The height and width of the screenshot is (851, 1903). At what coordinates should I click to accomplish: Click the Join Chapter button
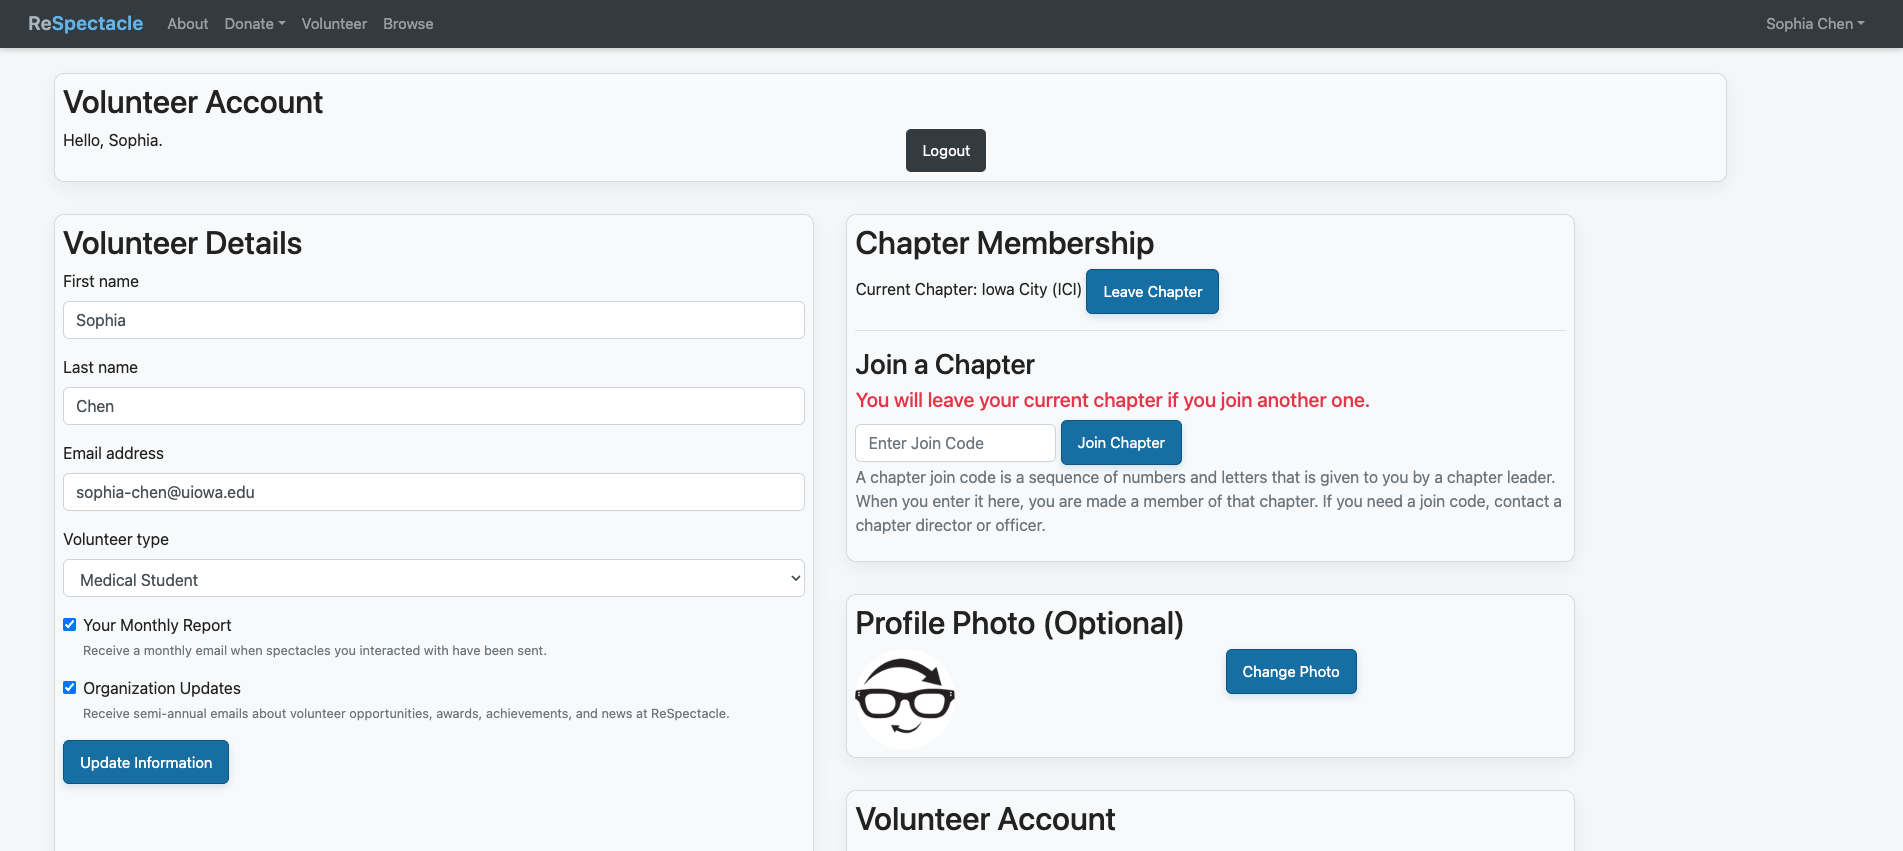[x=1121, y=443]
